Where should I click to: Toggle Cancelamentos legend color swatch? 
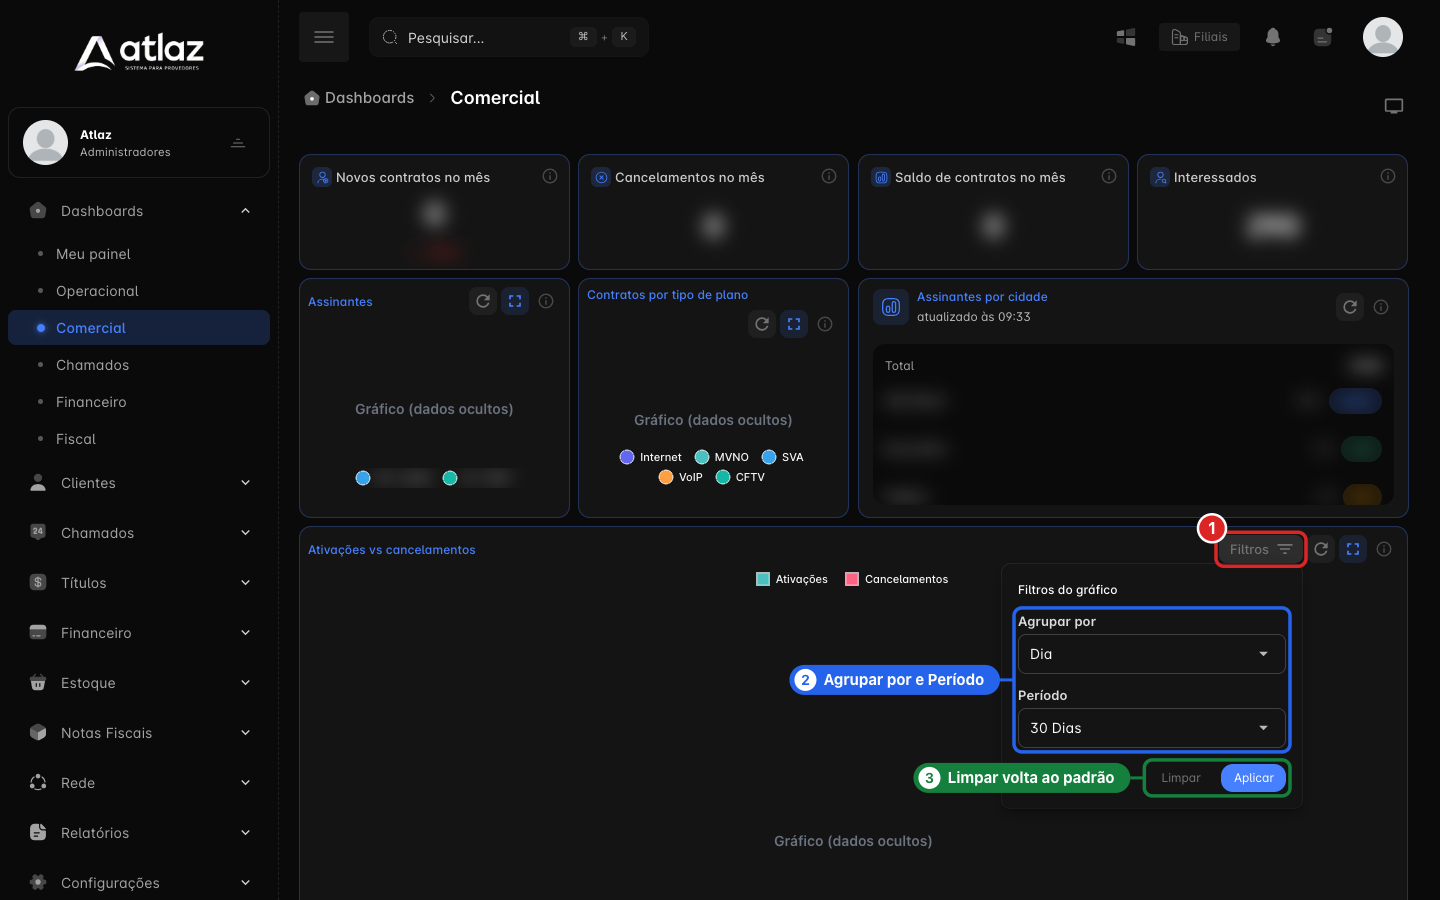(852, 579)
